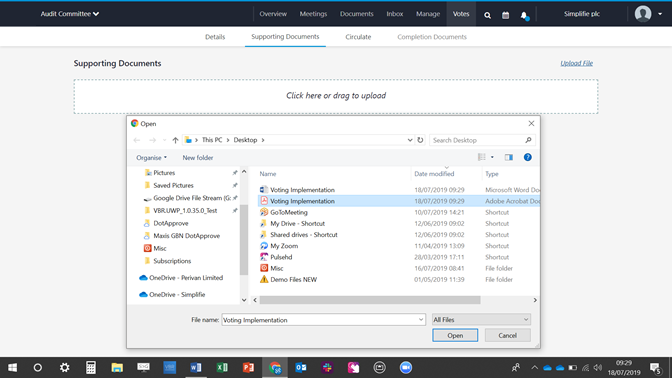Go to Meetings in top navigation

(x=313, y=14)
